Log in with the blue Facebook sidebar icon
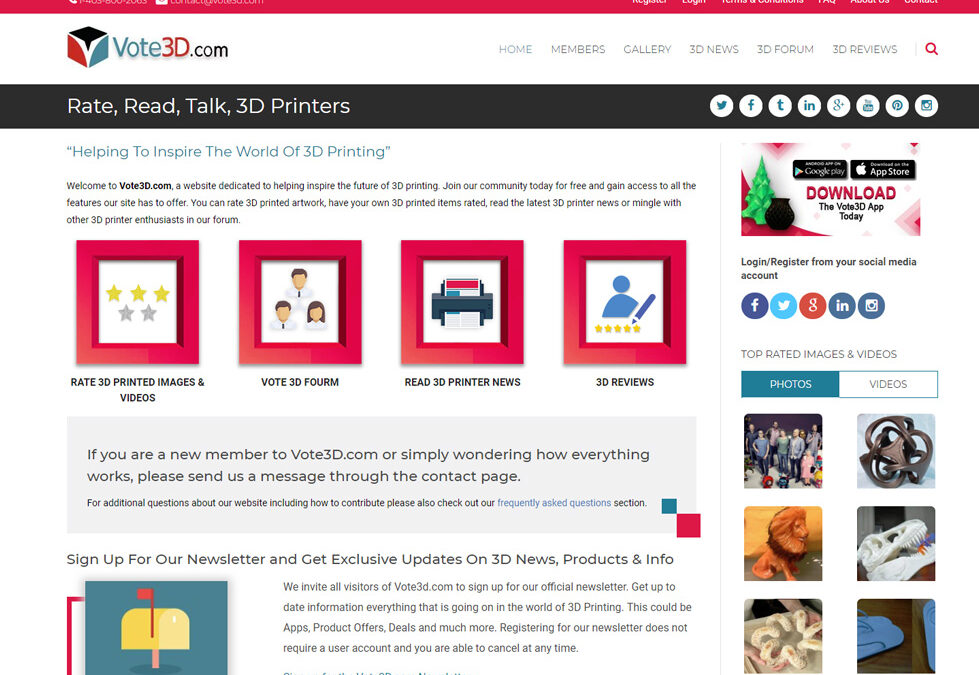The width and height of the screenshot is (979, 675). [x=754, y=305]
